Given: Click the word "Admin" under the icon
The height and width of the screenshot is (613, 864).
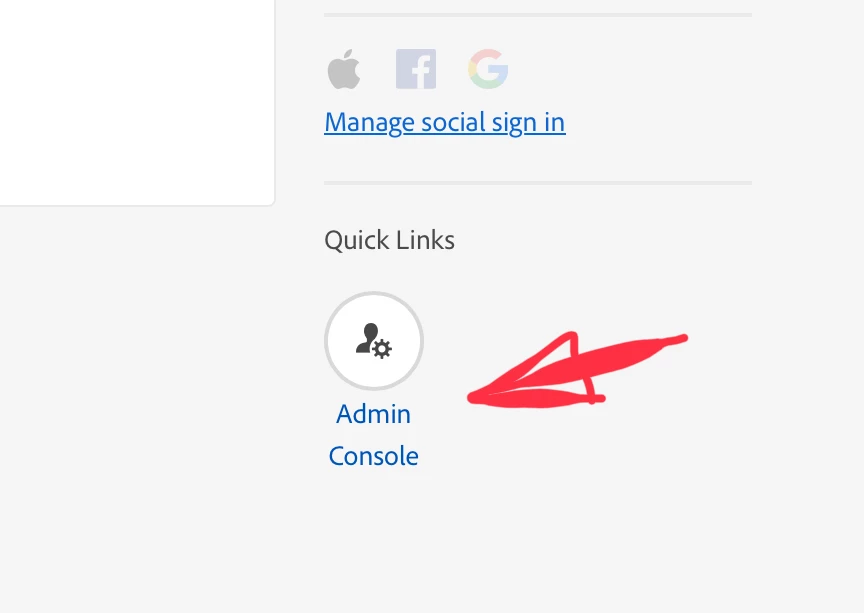Looking at the screenshot, I should 374,414.
